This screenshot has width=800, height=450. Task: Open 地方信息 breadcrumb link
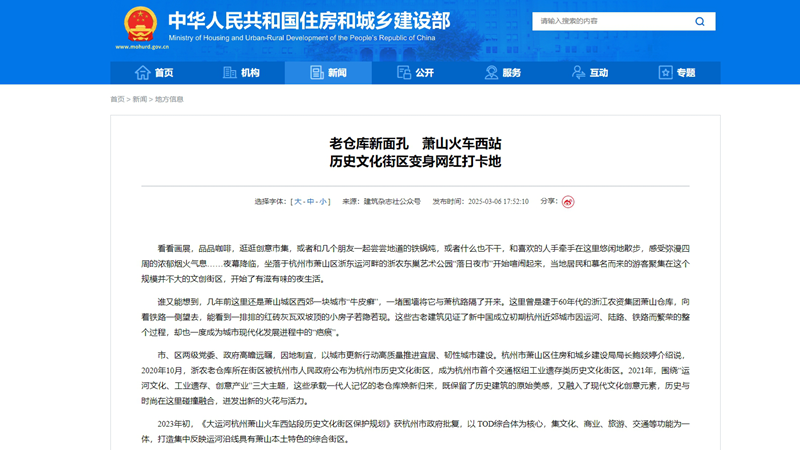(168, 99)
